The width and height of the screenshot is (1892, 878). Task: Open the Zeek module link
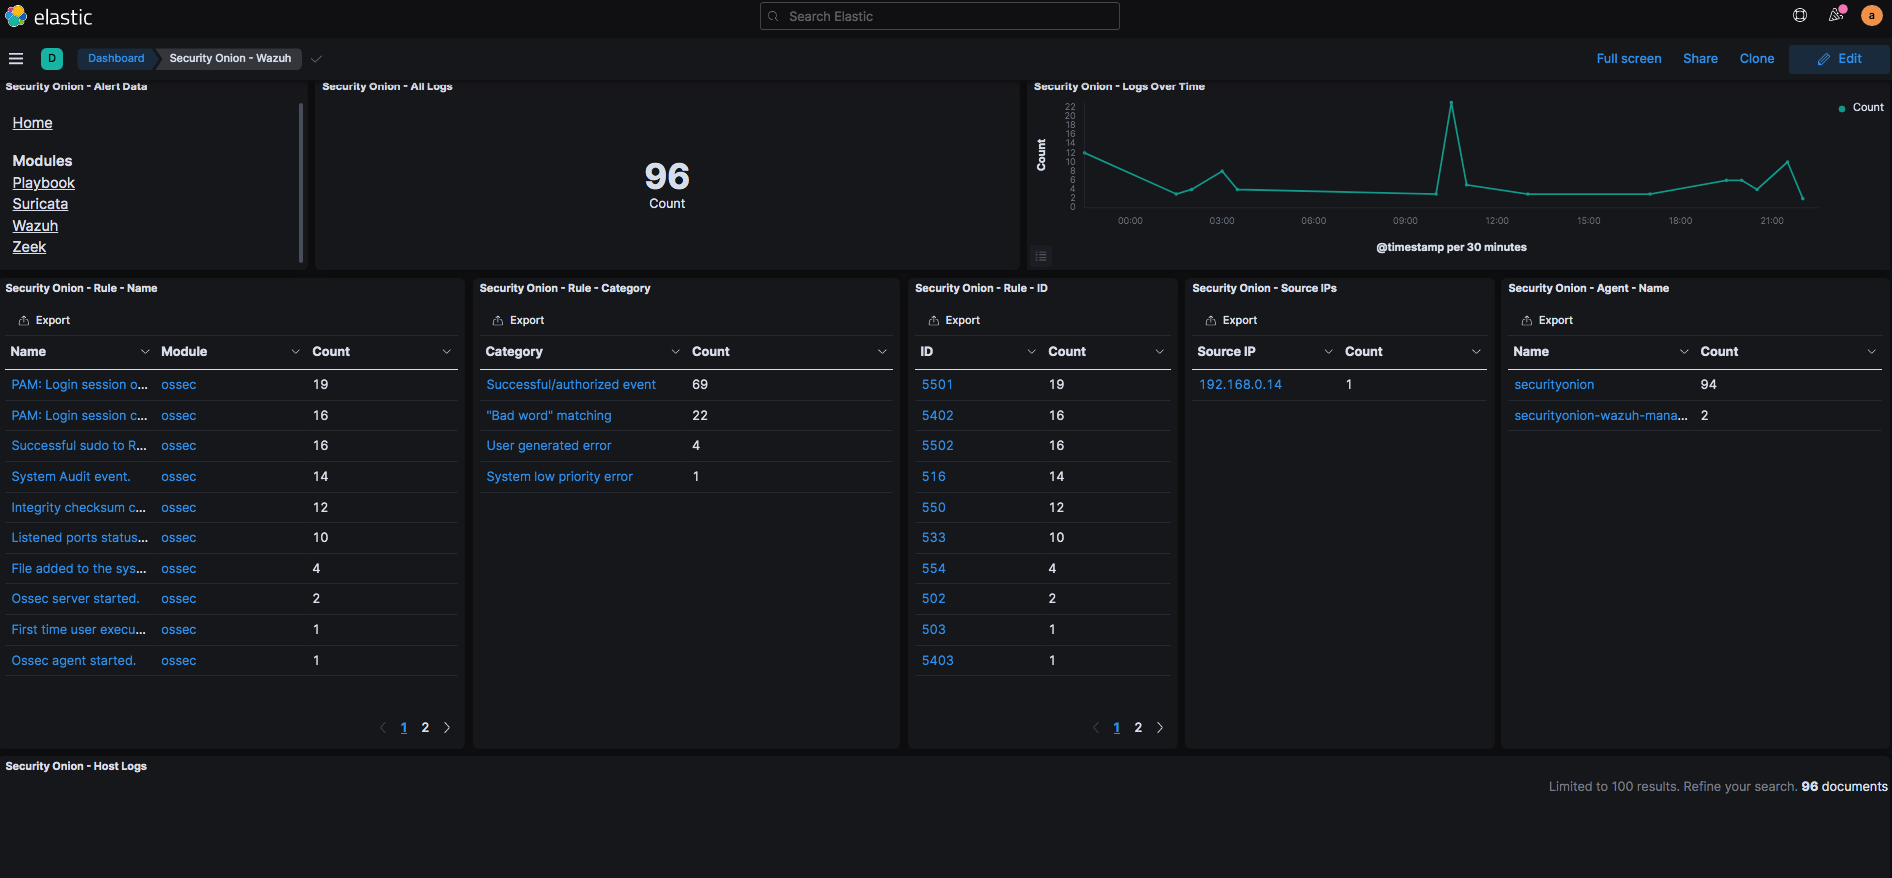coord(29,247)
